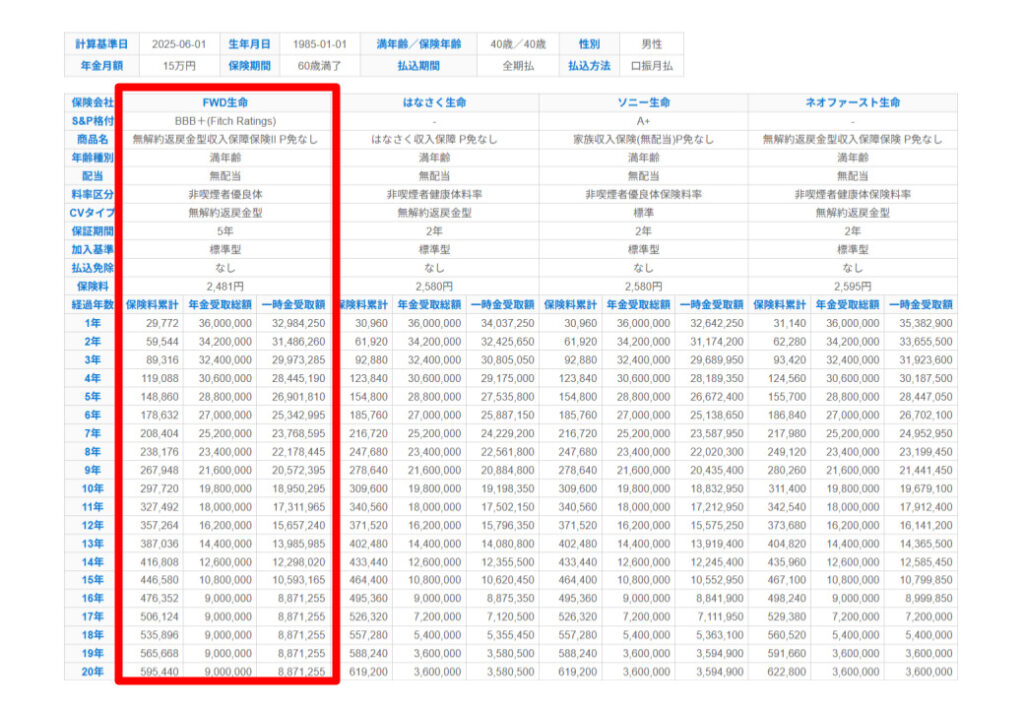1024x709 pixels.
Task: Select the 15万円 value cell
Action: 179,66
